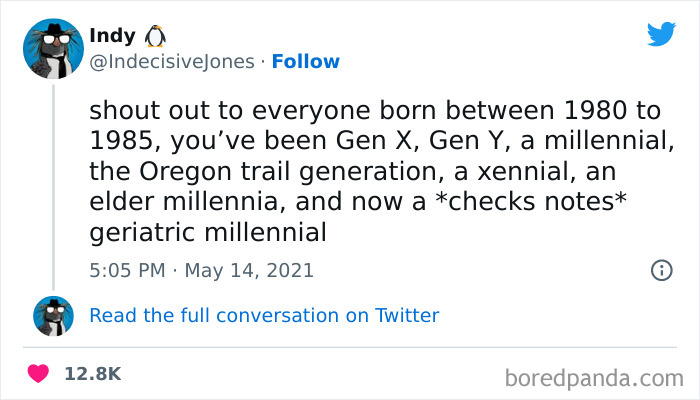Click the Twitter bird logo
Viewport: 700px width, 400px height.
tap(661, 35)
